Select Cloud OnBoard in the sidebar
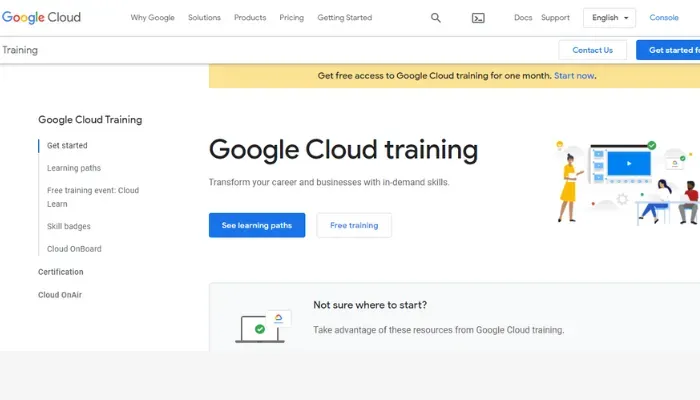Screen dimensions: 700x400 pos(74,249)
